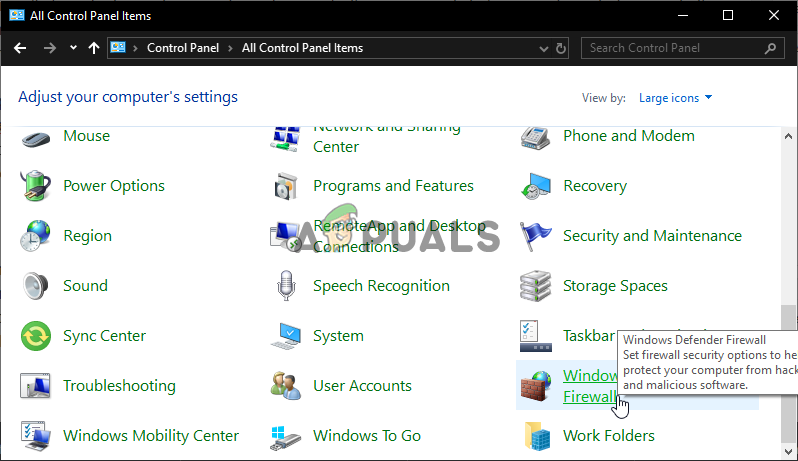Select Control Panel in the breadcrumb
Screen dimensions: 798x461
[x=182, y=48]
